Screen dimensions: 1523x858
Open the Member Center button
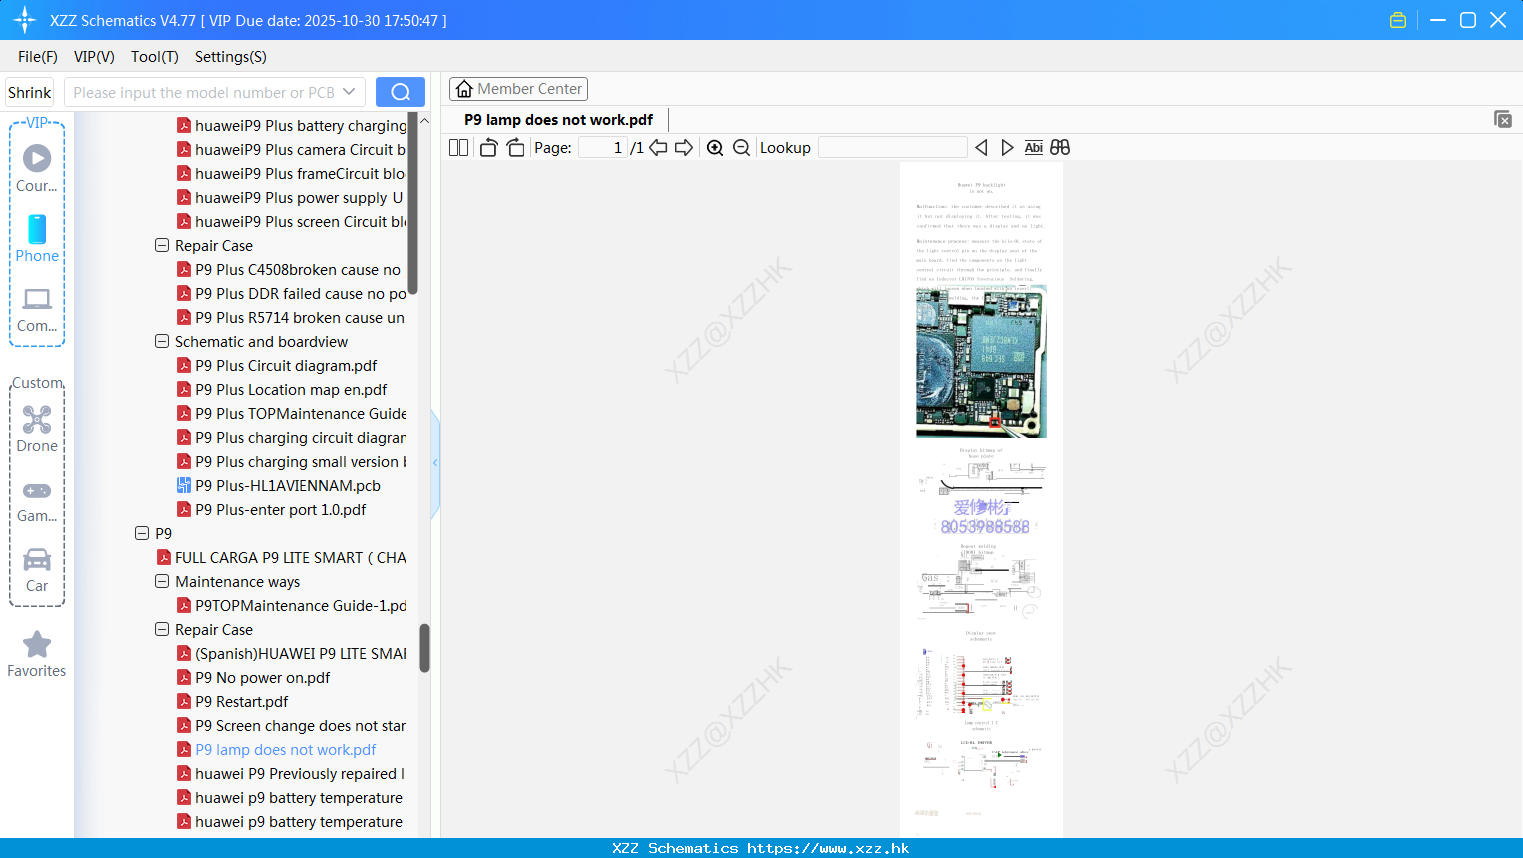[518, 89]
